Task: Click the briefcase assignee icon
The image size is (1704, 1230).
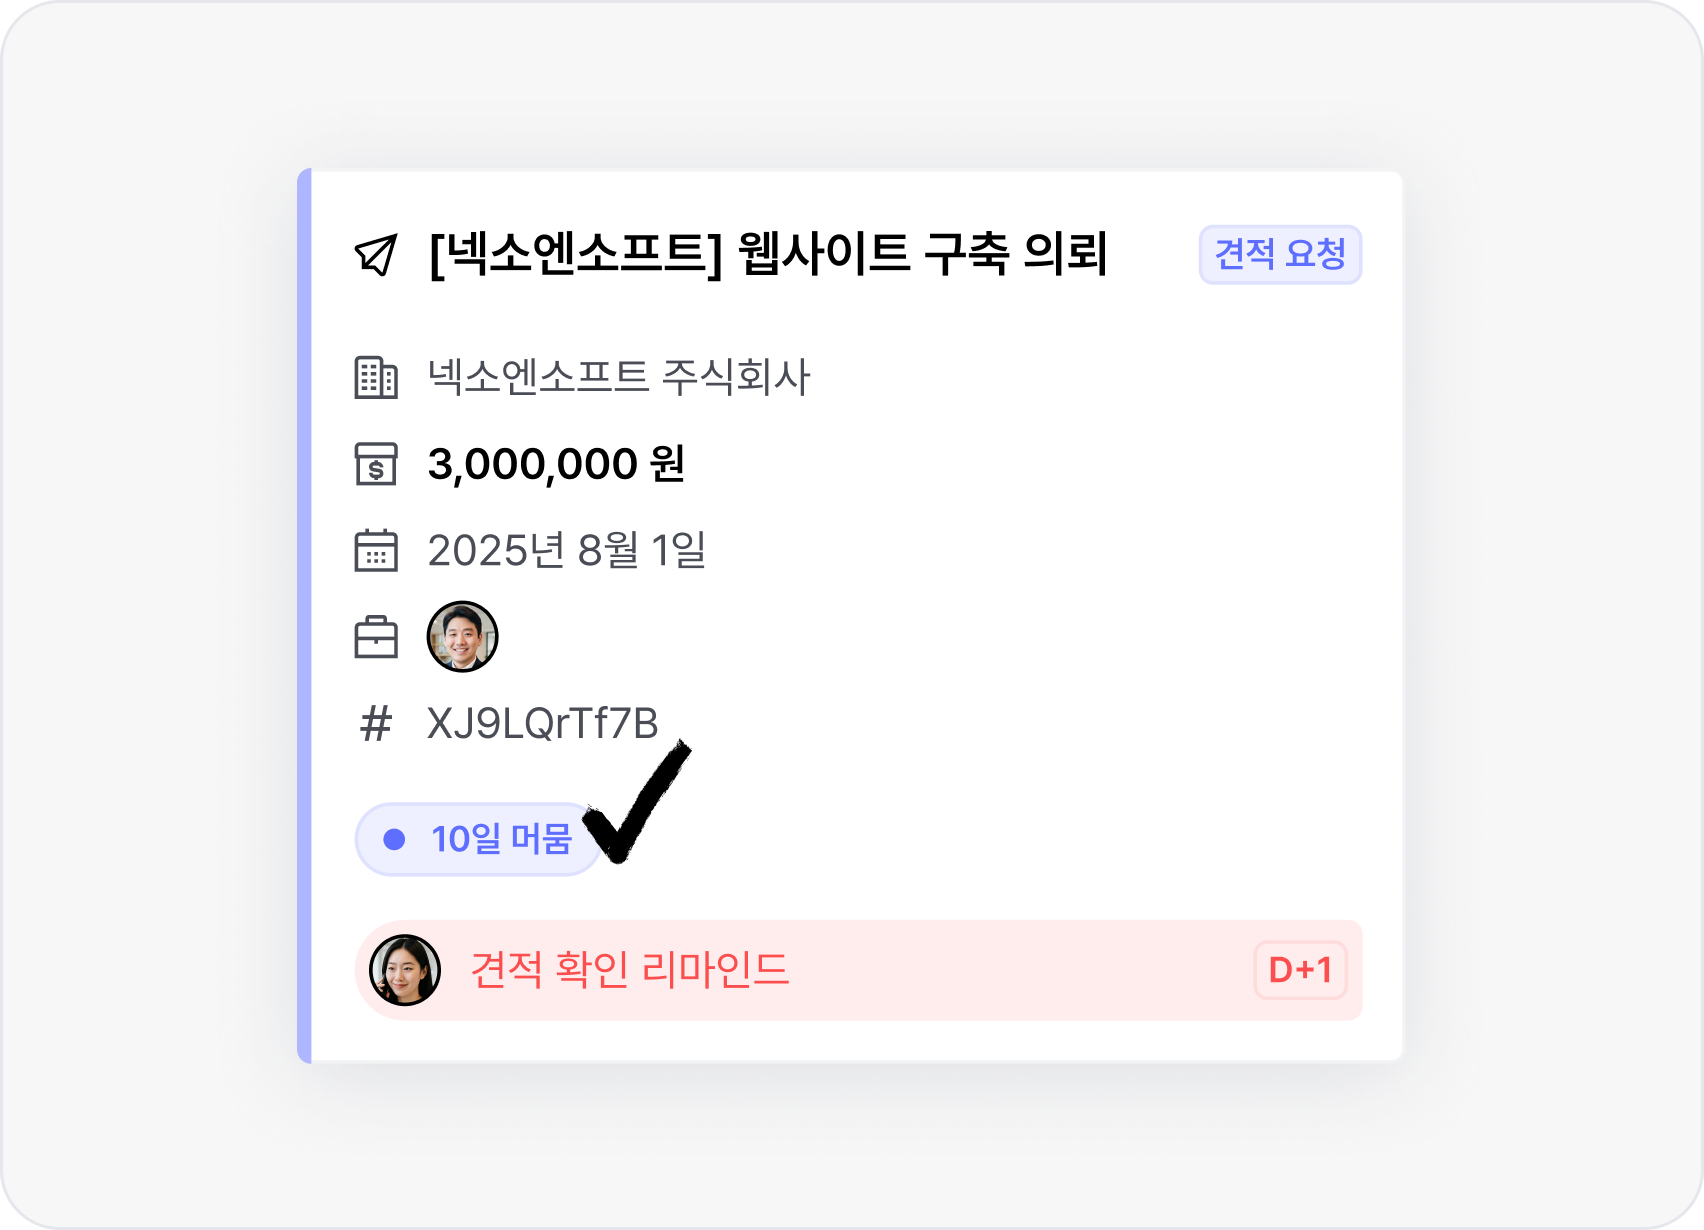Action: [x=376, y=638]
